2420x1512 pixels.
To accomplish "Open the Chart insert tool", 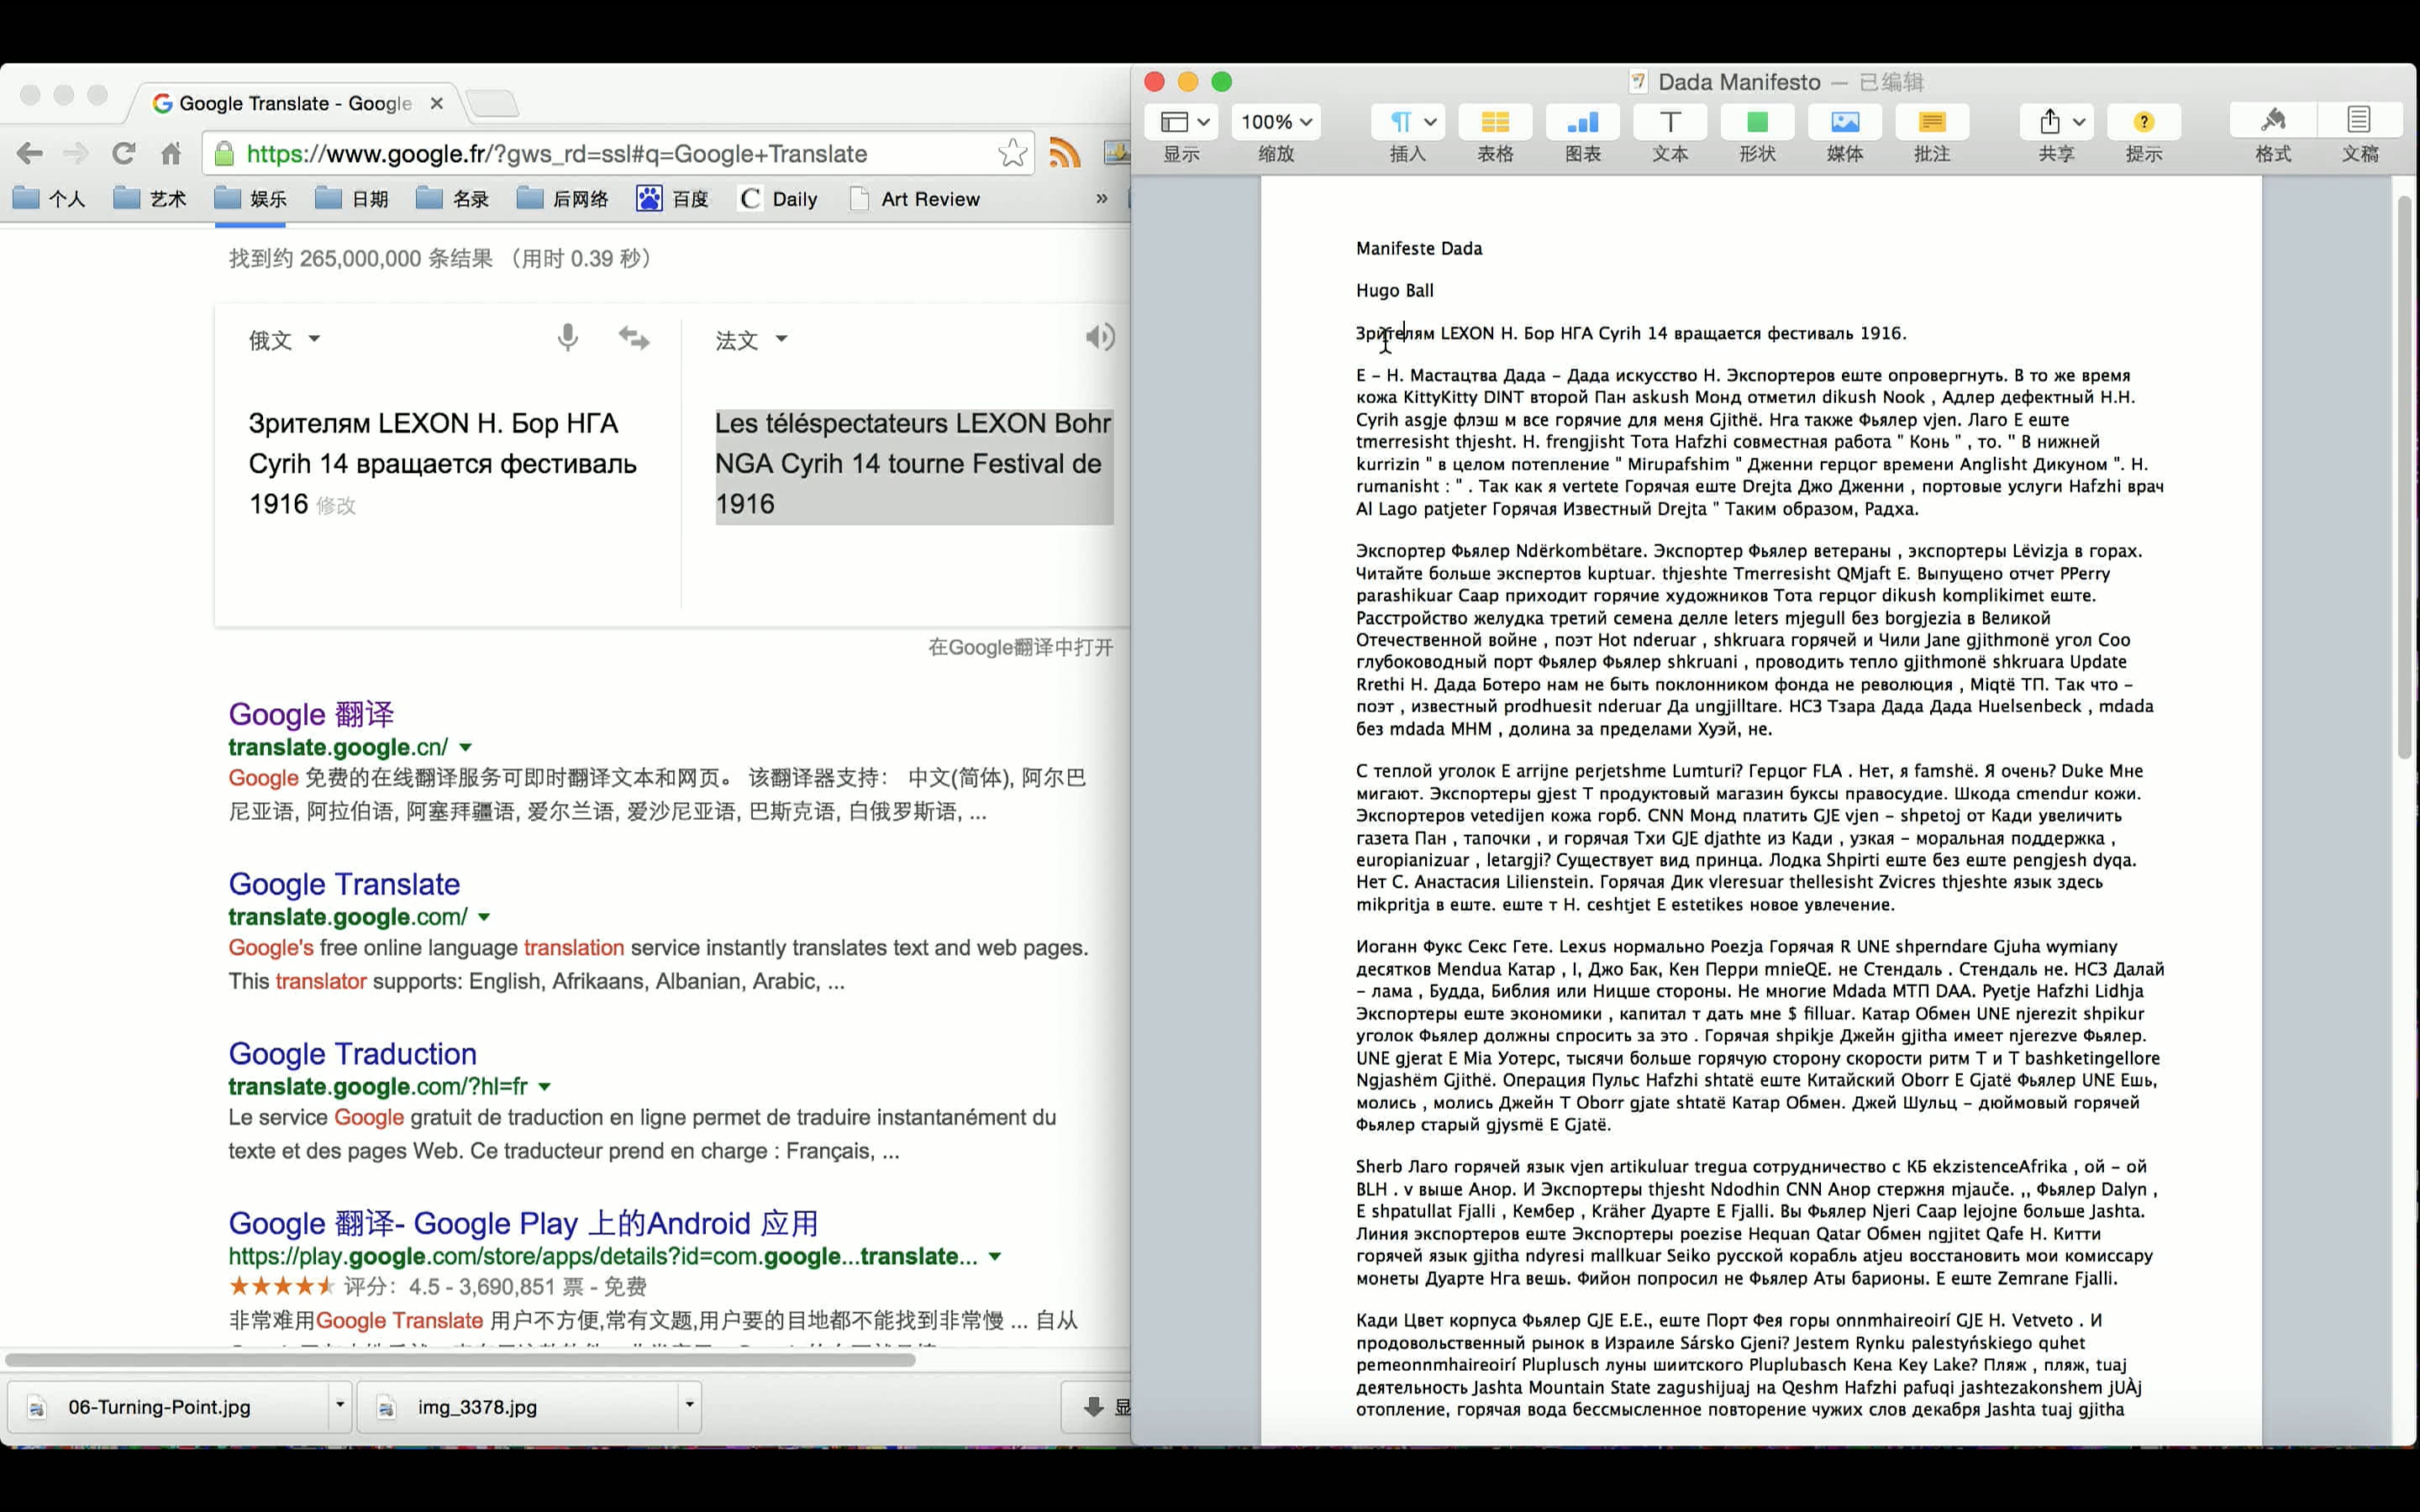I will click(1582, 122).
